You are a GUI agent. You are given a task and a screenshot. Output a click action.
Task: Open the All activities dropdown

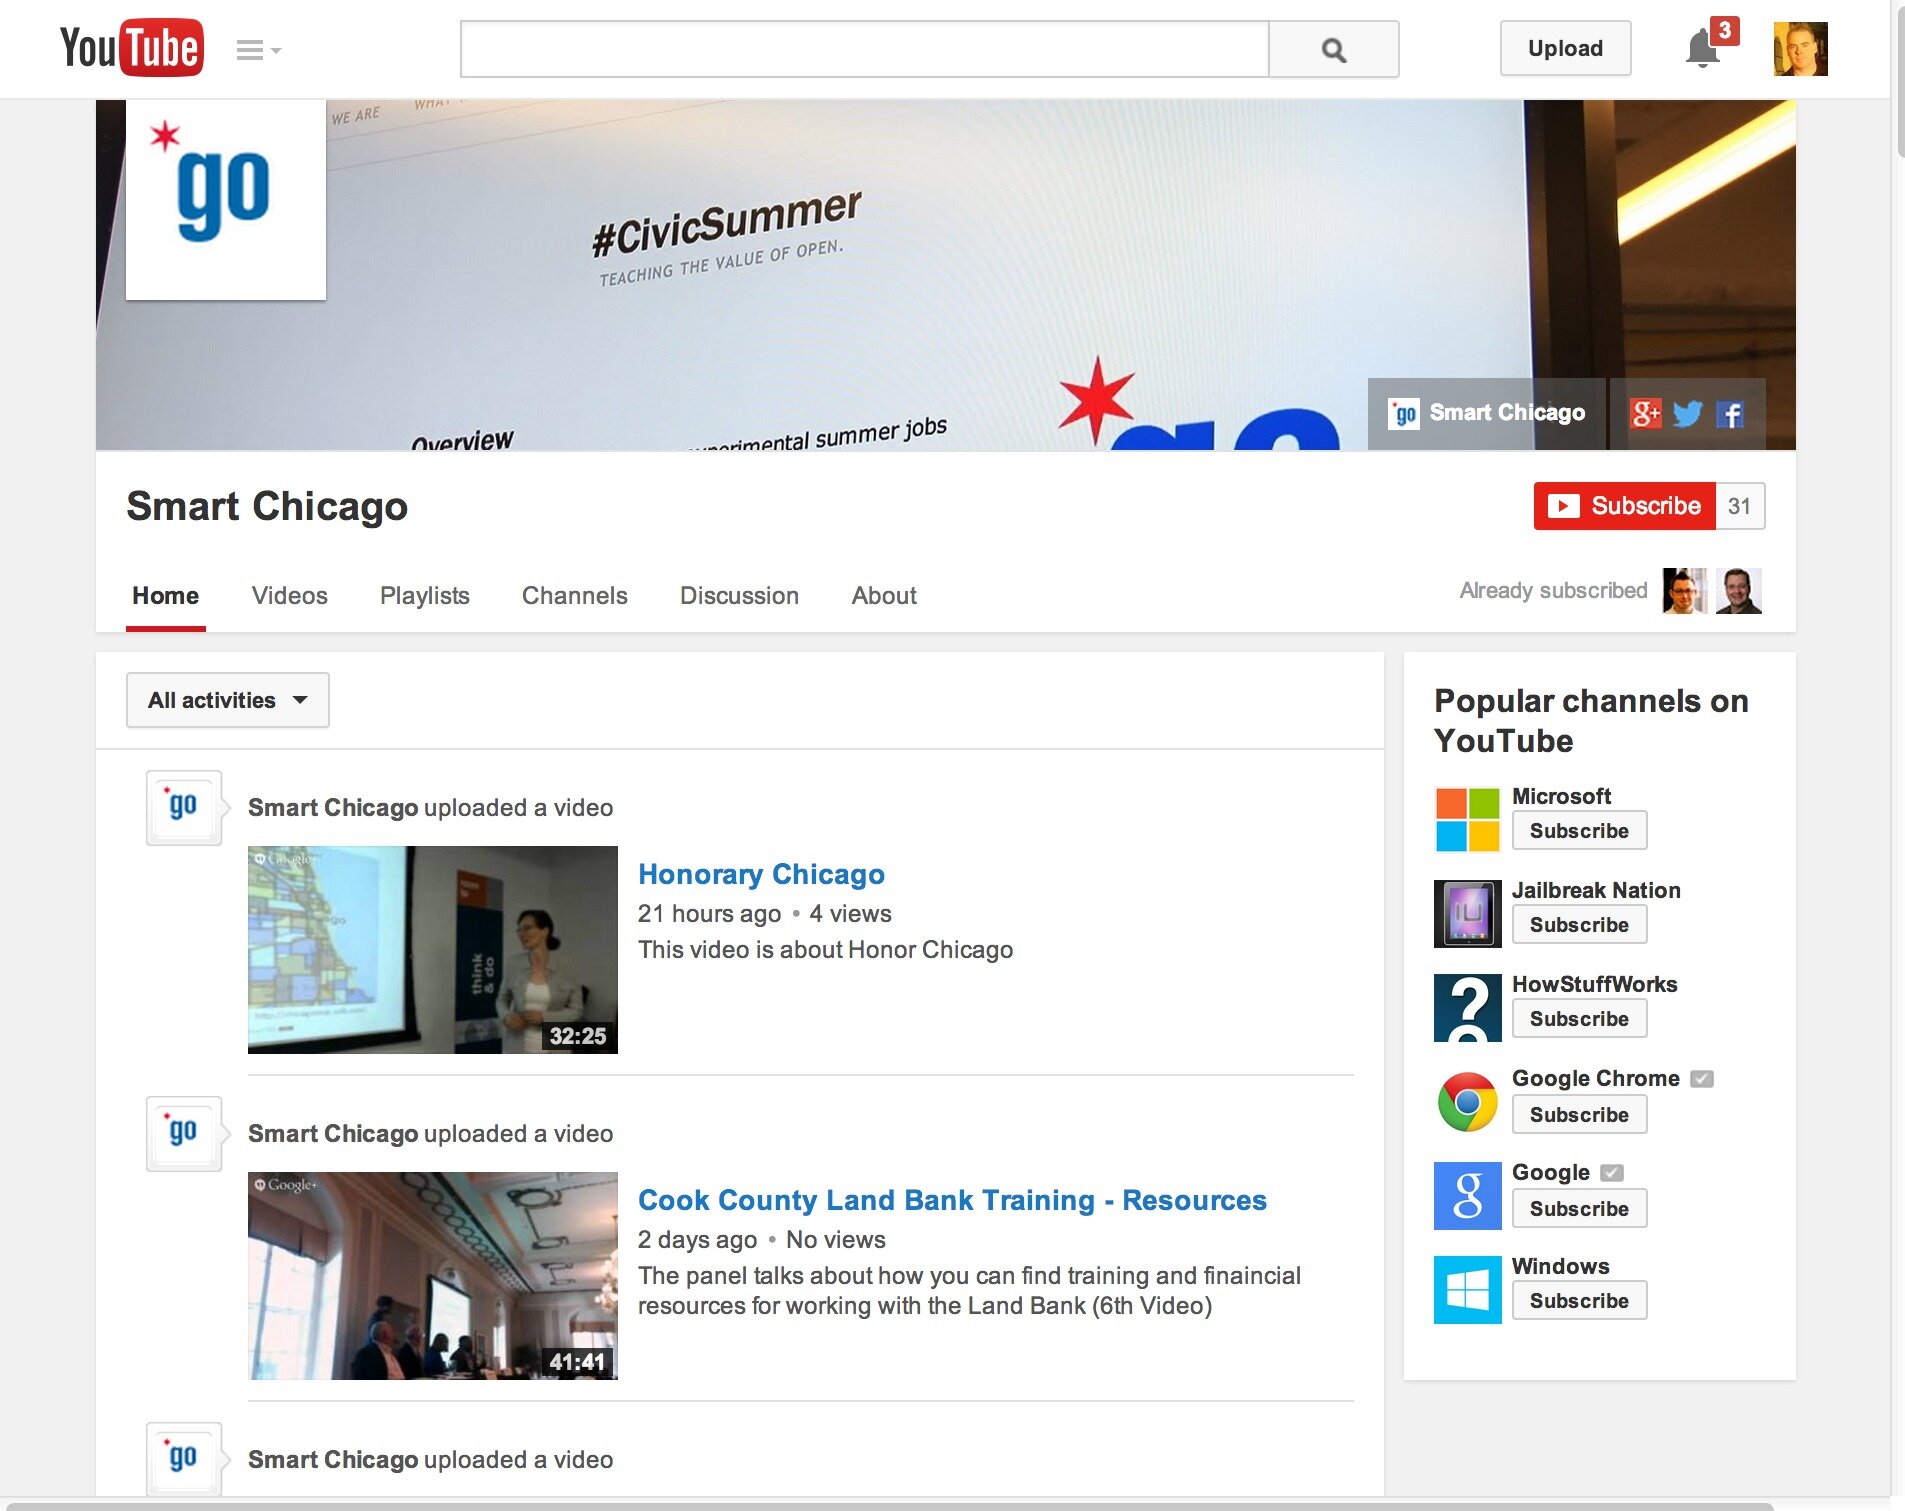pos(227,700)
